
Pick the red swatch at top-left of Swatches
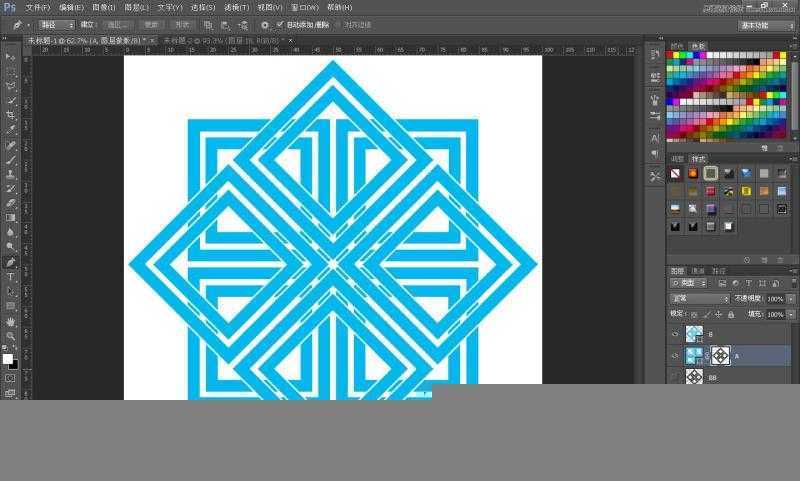[x=670, y=55]
